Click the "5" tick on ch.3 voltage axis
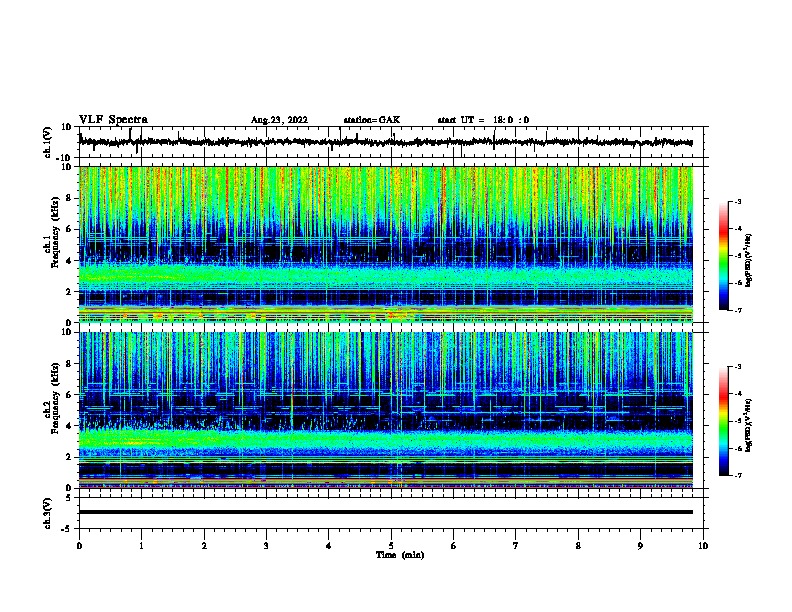This screenshot has width=792, height=612. tap(69, 498)
